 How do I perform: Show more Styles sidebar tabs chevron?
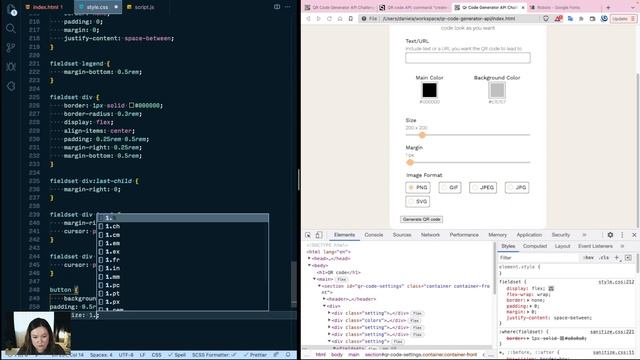[622, 247]
